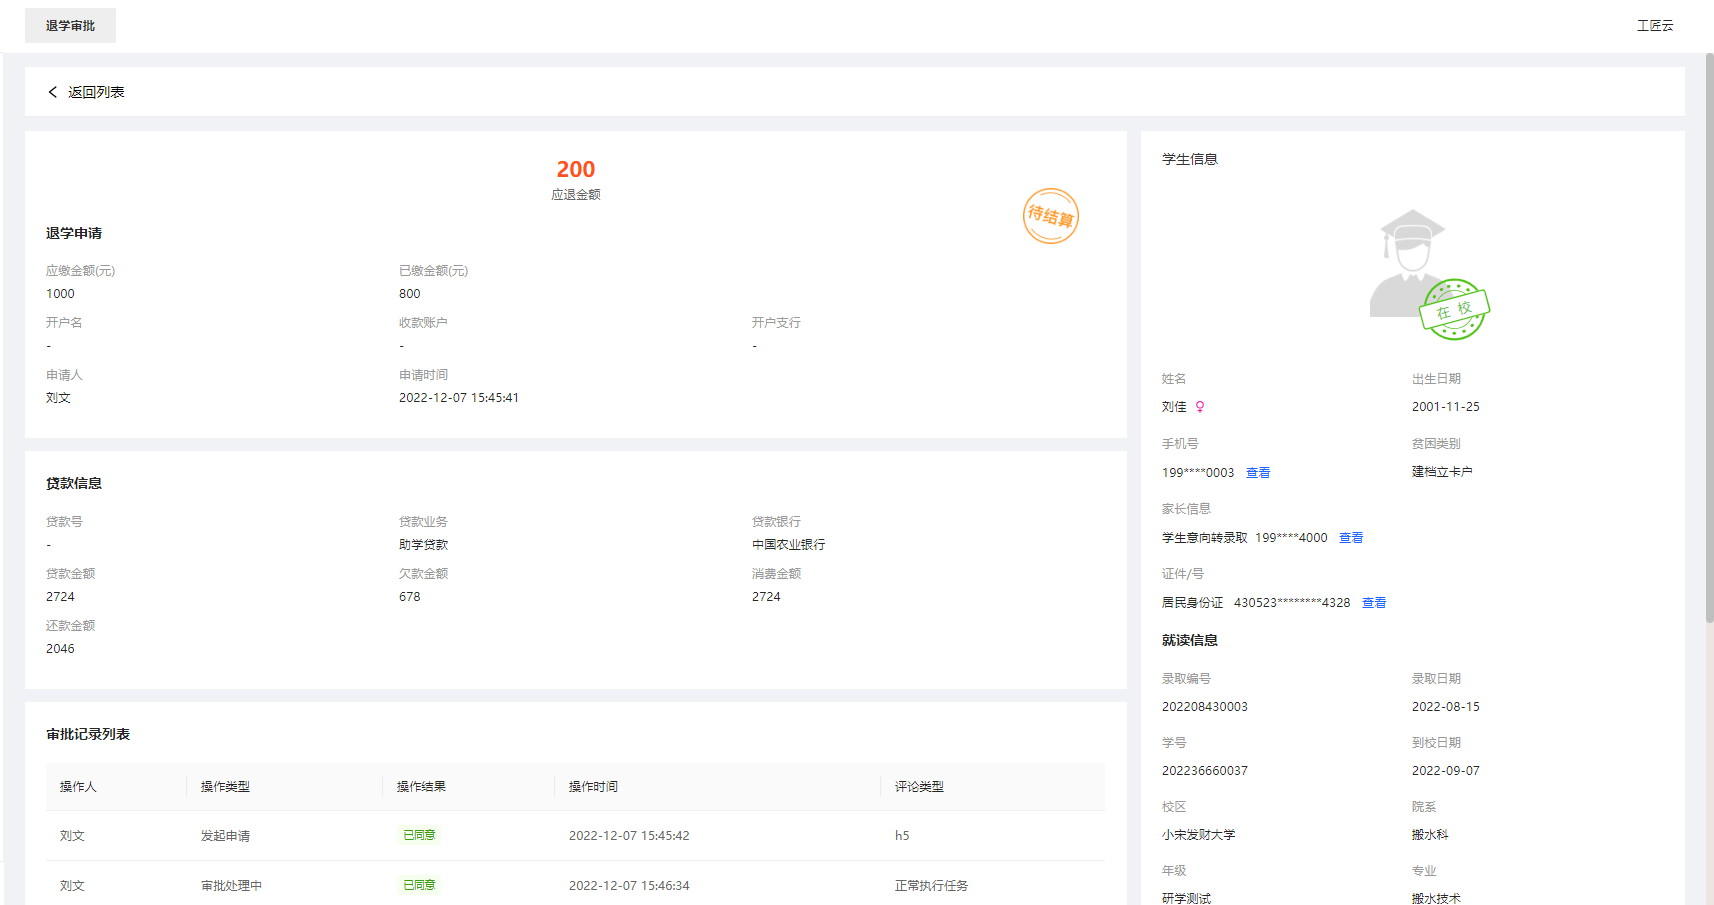
Task: Open the 退学审批 tab at top left
Action: pos(69,25)
